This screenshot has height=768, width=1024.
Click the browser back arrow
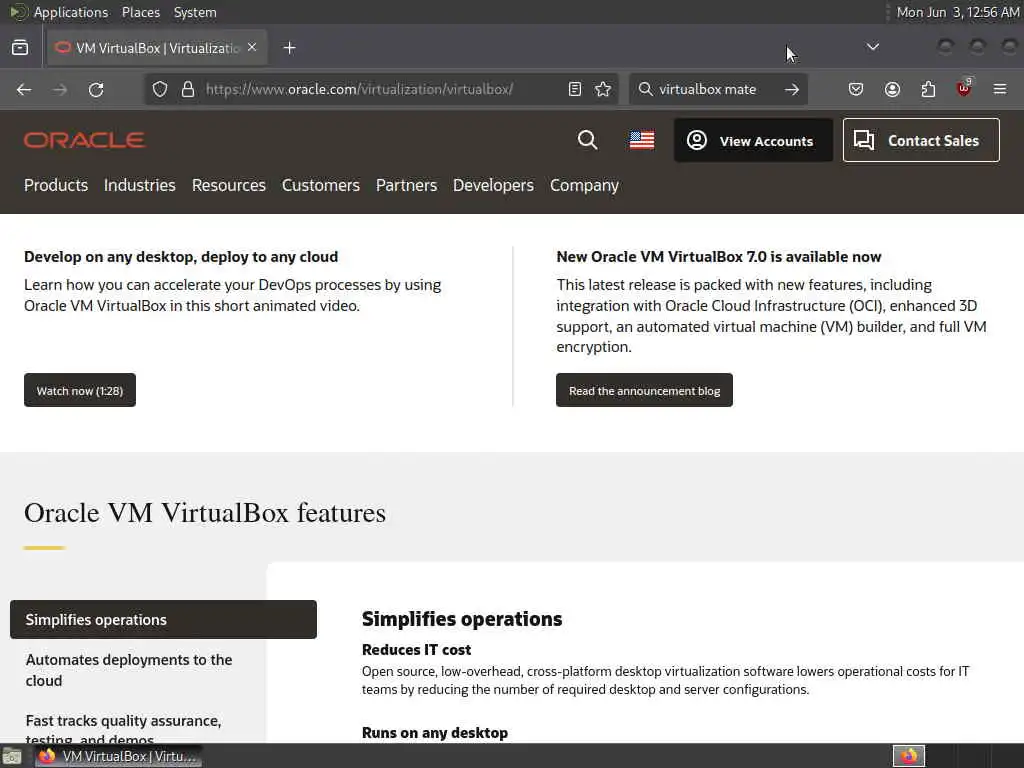24,89
